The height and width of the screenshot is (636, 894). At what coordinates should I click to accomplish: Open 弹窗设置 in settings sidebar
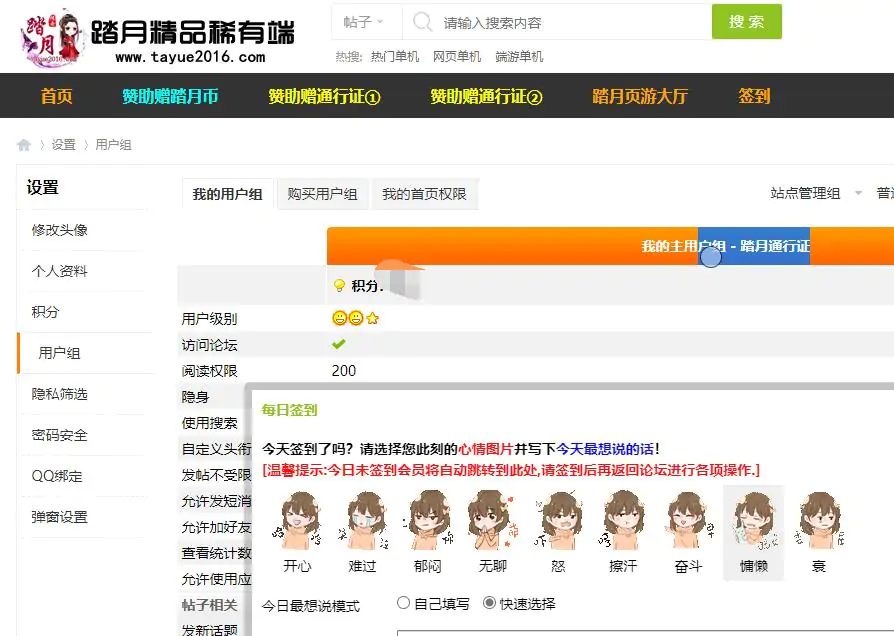59,517
